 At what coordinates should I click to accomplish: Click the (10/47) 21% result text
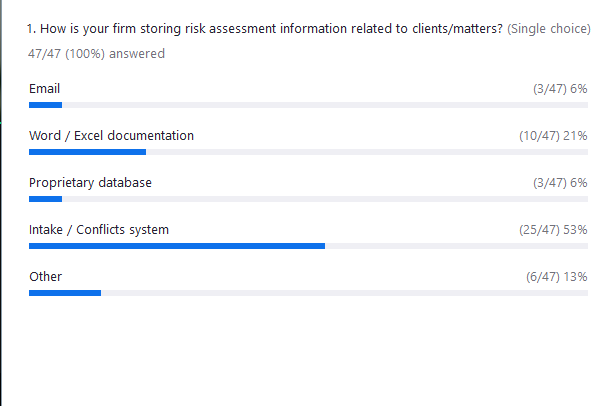point(553,136)
